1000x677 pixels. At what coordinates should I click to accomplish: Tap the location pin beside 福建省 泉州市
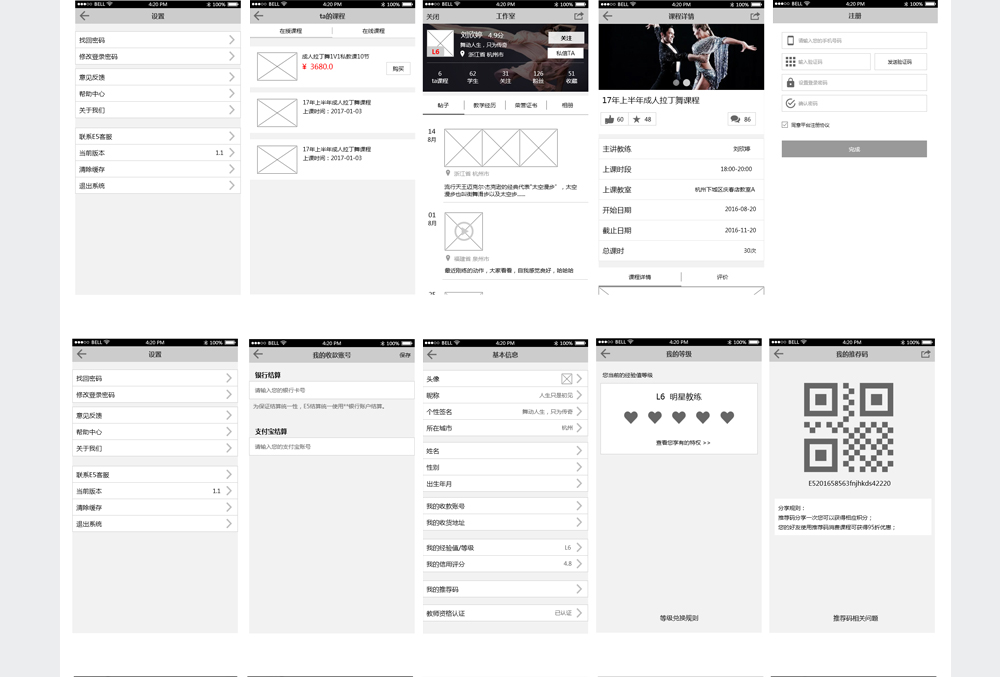pyautogui.click(x=448, y=258)
